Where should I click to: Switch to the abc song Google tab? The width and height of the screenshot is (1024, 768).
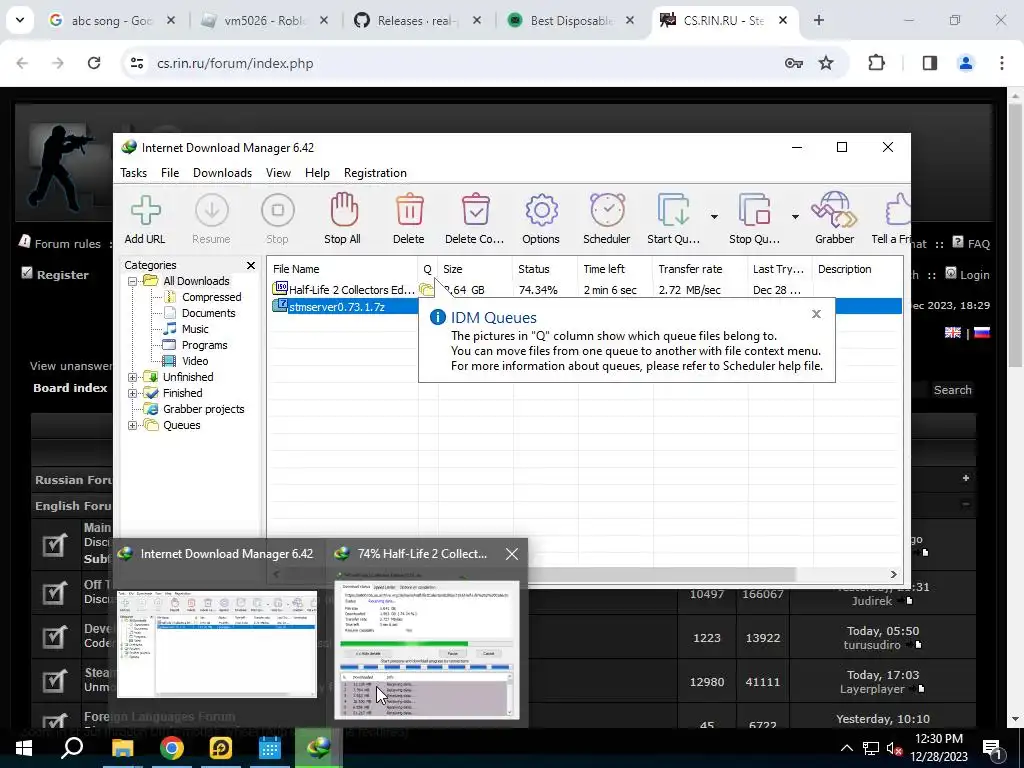point(112,20)
